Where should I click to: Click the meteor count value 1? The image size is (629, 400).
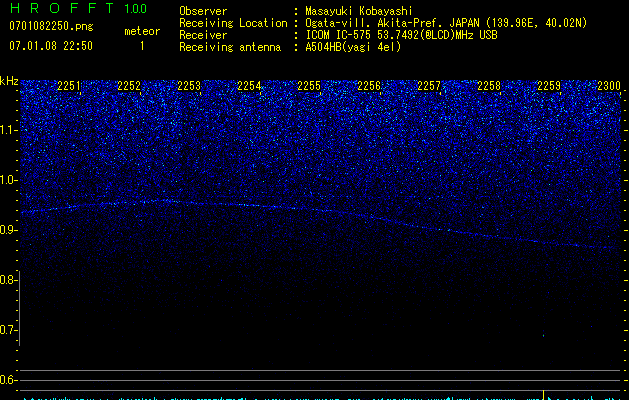click(x=141, y=46)
